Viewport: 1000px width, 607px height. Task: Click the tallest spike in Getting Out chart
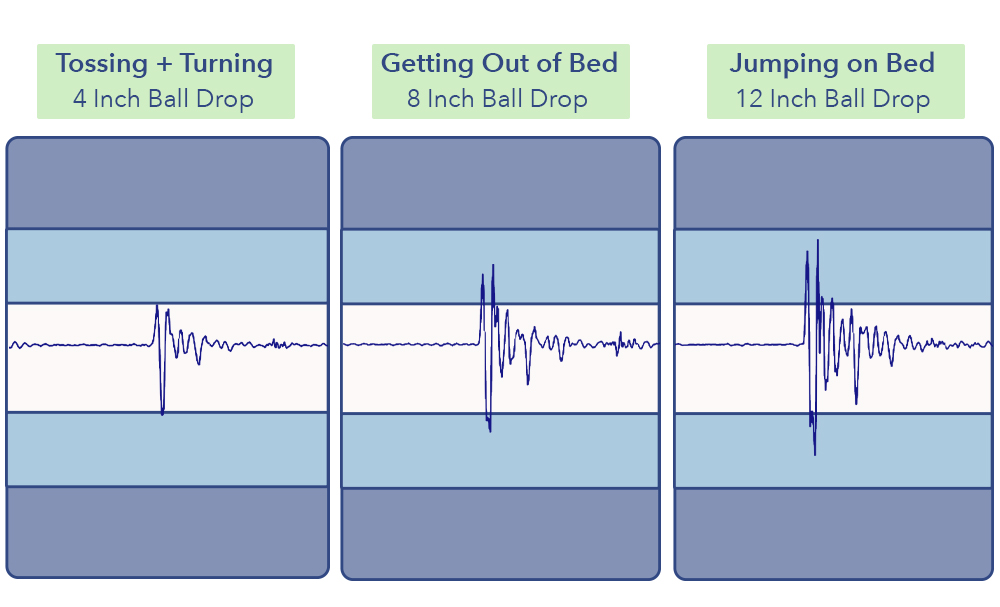tap(493, 267)
